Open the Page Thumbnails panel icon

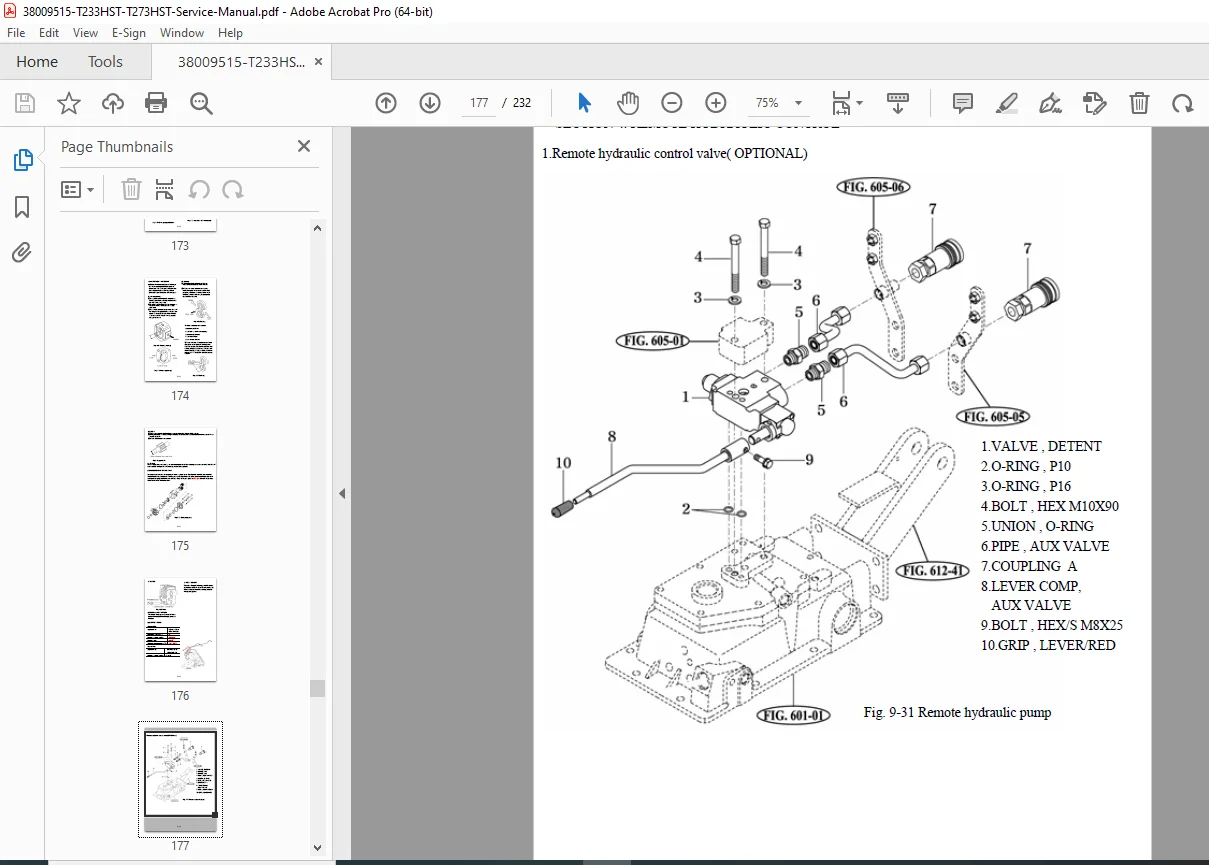click(x=22, y=160)
